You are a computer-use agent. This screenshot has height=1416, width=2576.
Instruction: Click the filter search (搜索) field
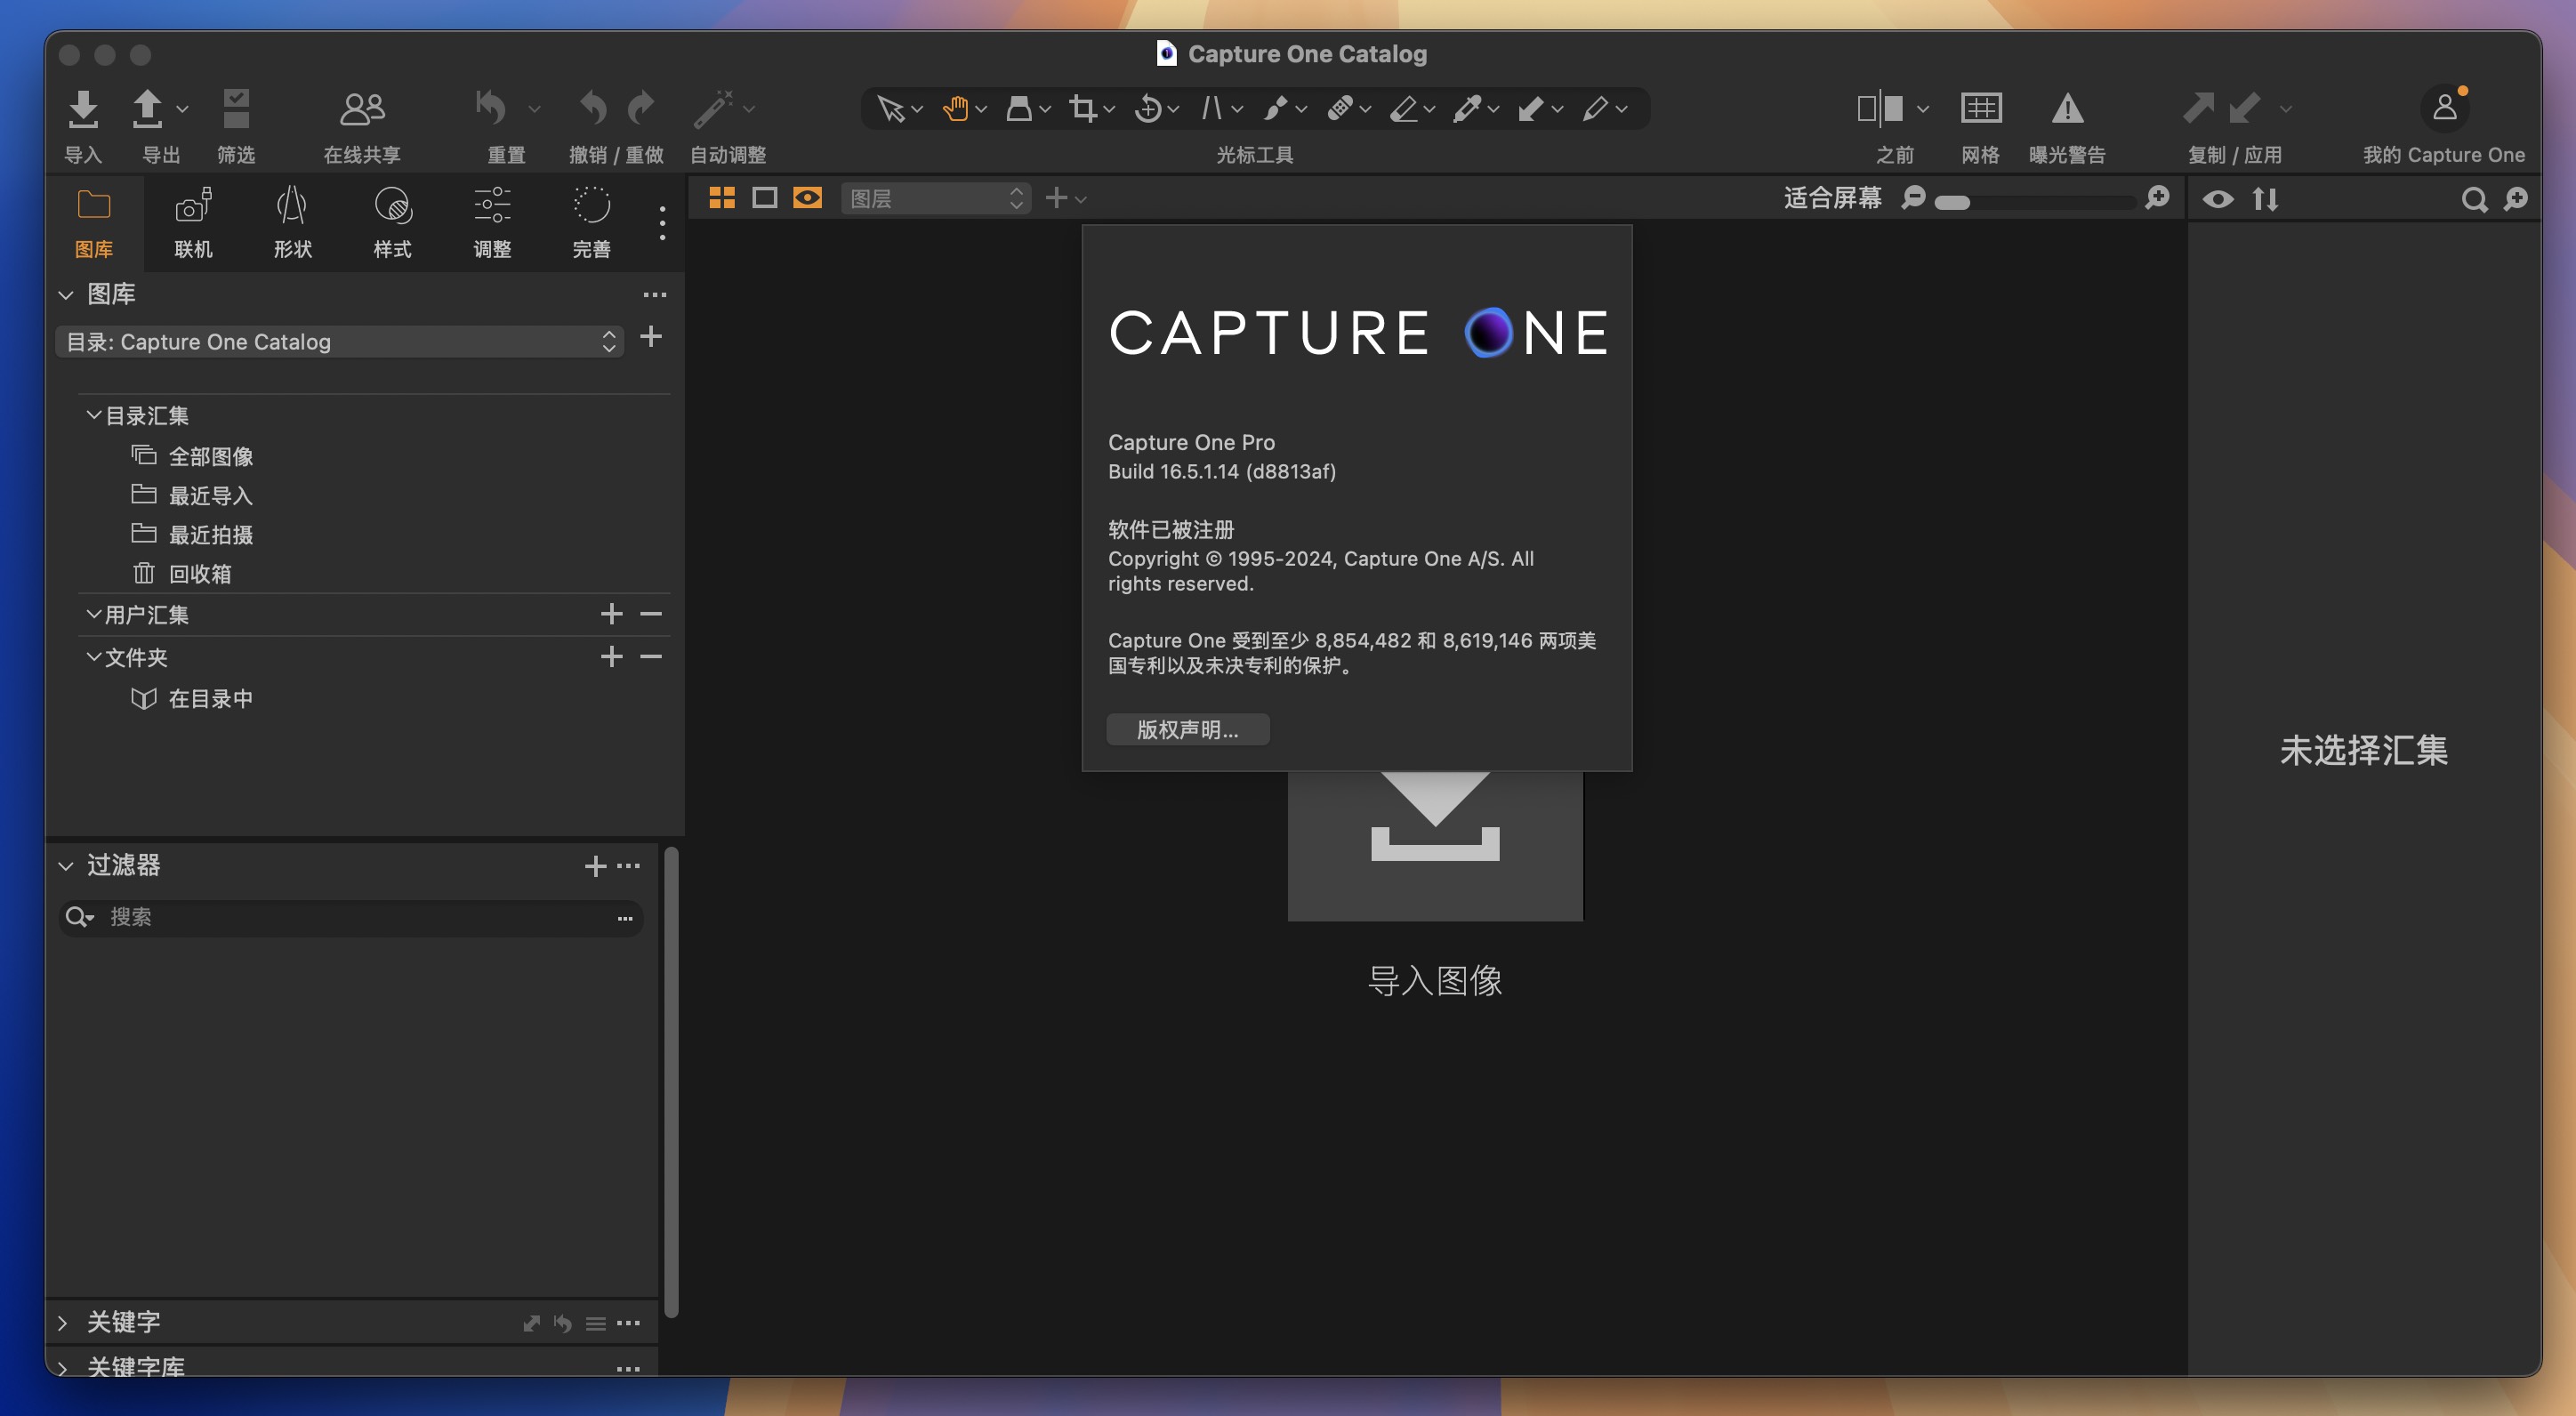coord(350,917)
